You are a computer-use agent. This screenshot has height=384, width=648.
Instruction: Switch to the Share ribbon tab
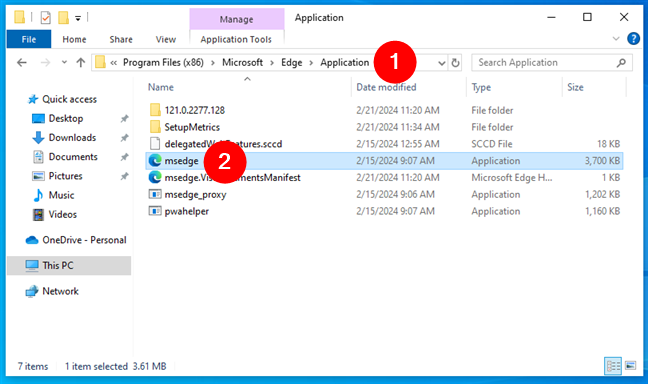point(121,39)
